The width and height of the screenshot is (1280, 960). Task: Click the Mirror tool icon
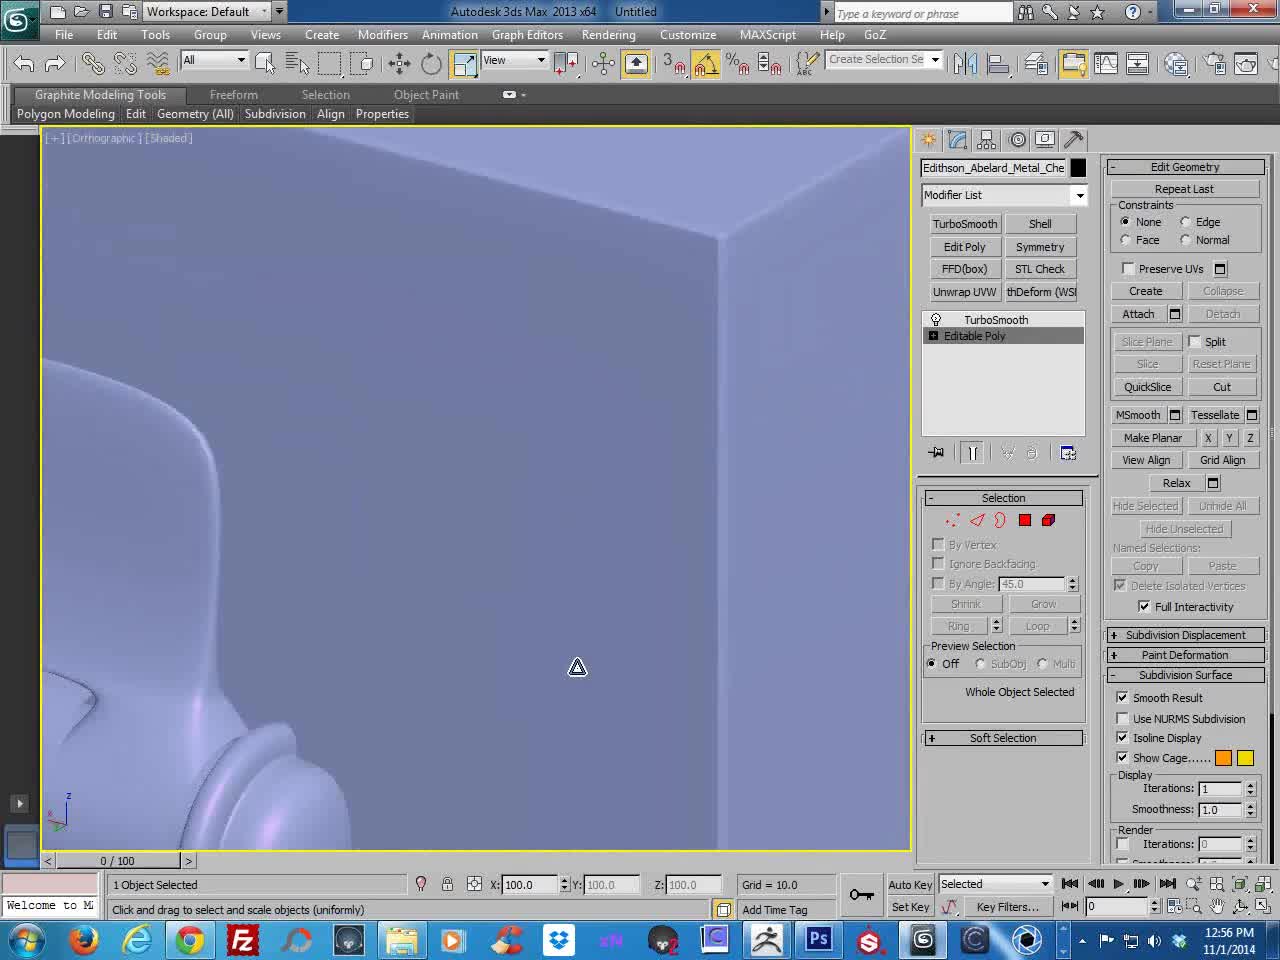click(965, 64)
